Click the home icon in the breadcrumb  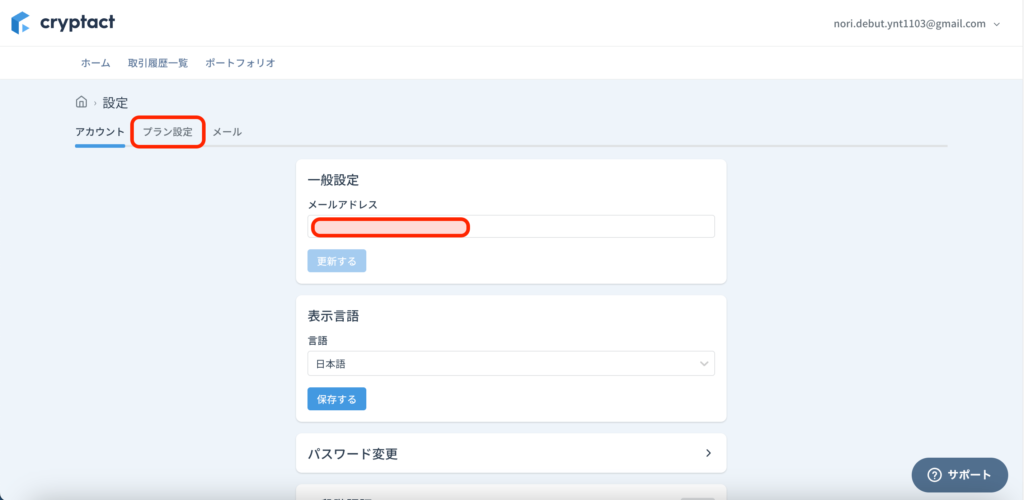[x=82, y=102]
